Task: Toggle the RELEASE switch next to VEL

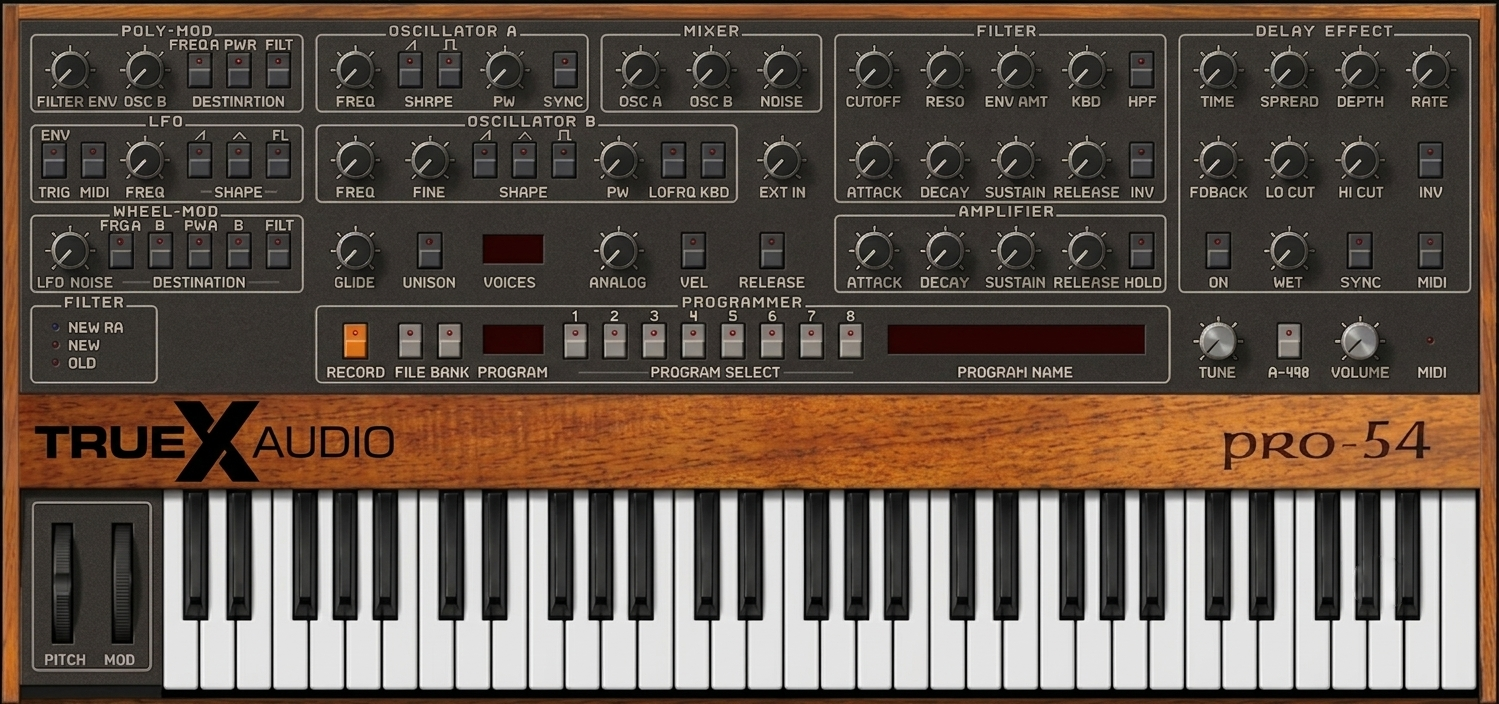Action: click(x=771, y=250)
